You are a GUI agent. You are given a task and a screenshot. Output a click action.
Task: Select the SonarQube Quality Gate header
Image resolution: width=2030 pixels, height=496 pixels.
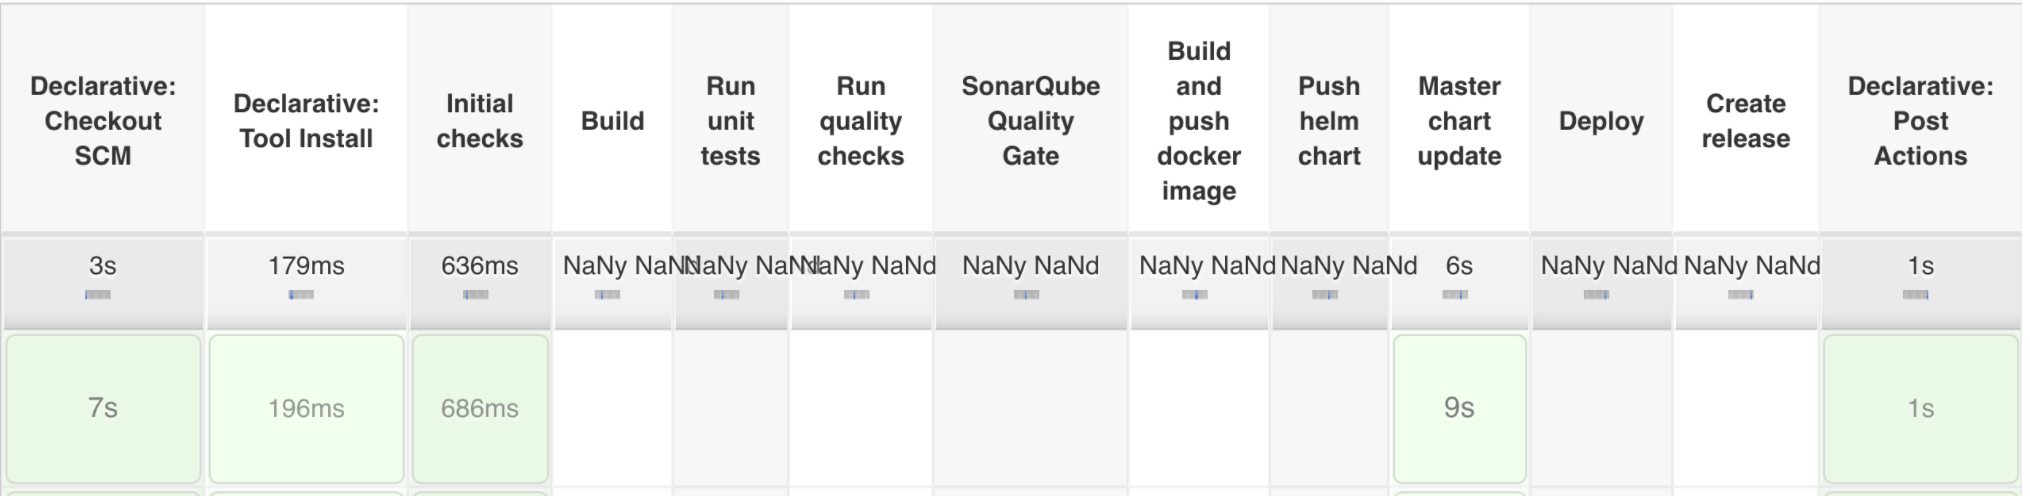coord(1030,121)
